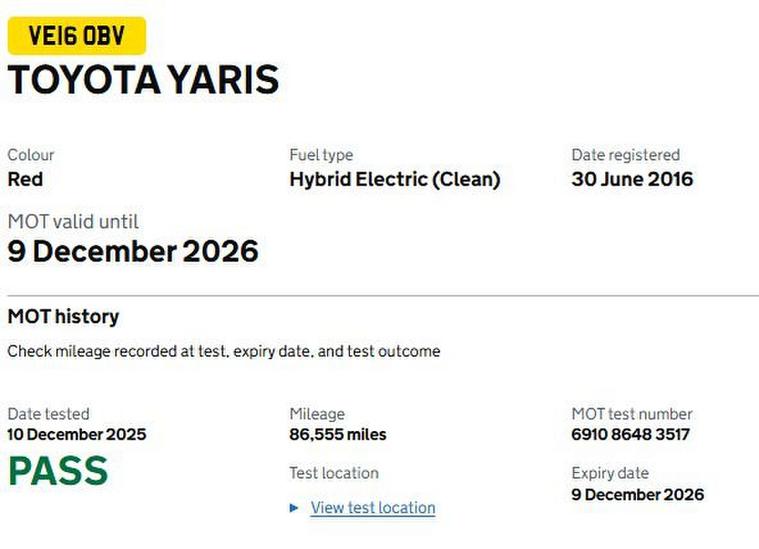Click the TOYOTA YARIS heading
This screenshot has height=549, width=759.
[143, 80]
